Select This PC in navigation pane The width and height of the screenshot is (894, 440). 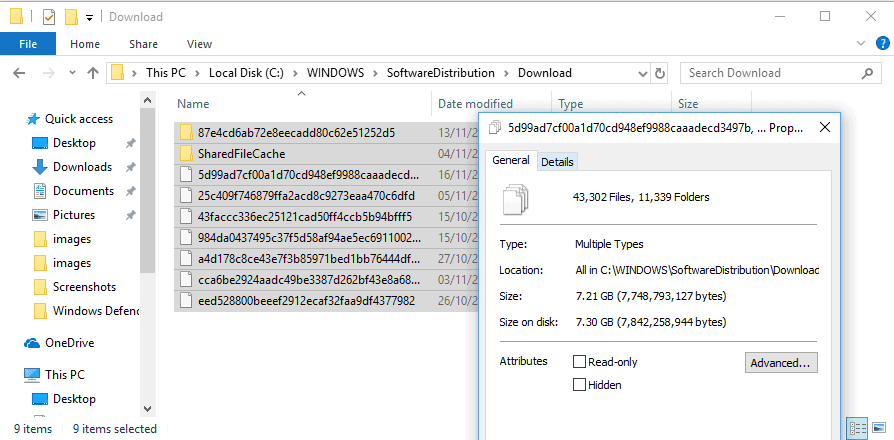point(64,374)
